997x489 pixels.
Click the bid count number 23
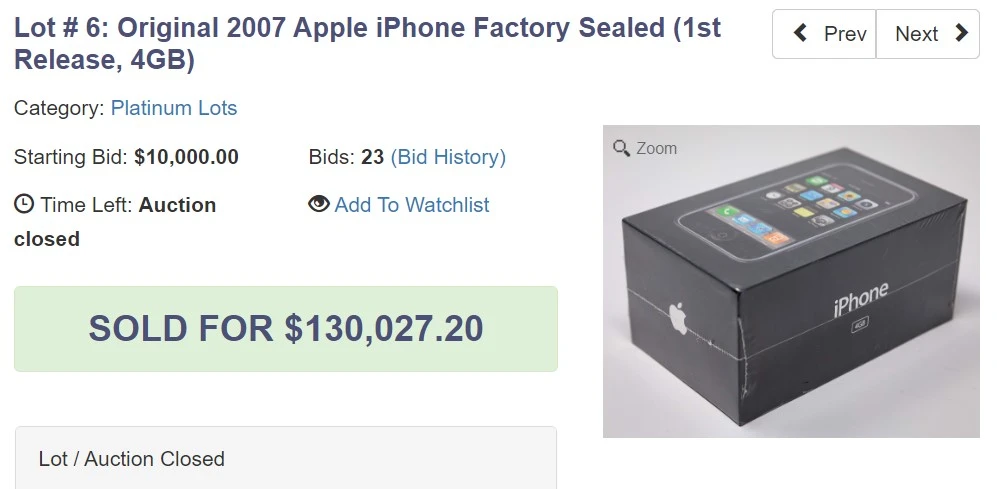pyautogui.click(x=372, y=157)
